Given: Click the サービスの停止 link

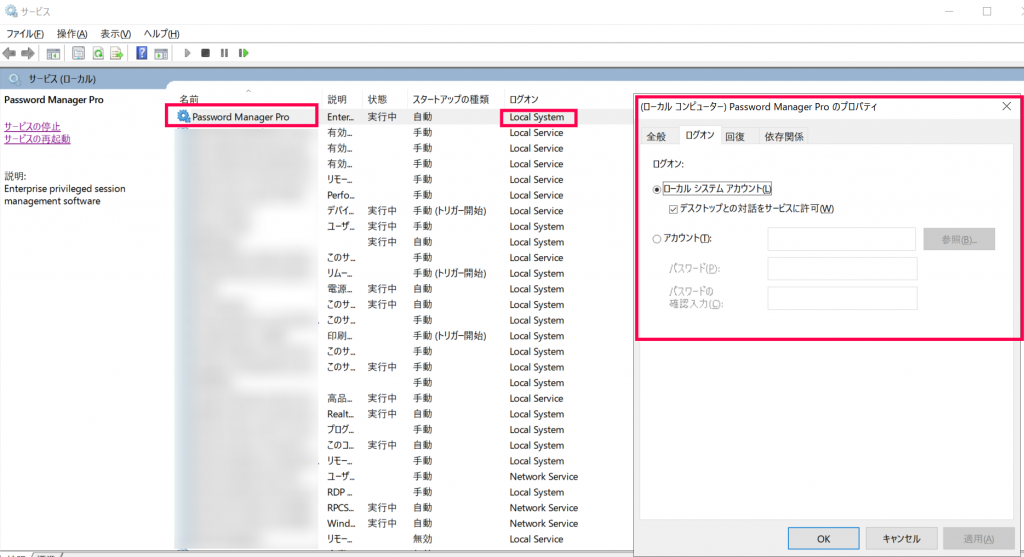Looking at the screenshot, I should pos(32,126).
